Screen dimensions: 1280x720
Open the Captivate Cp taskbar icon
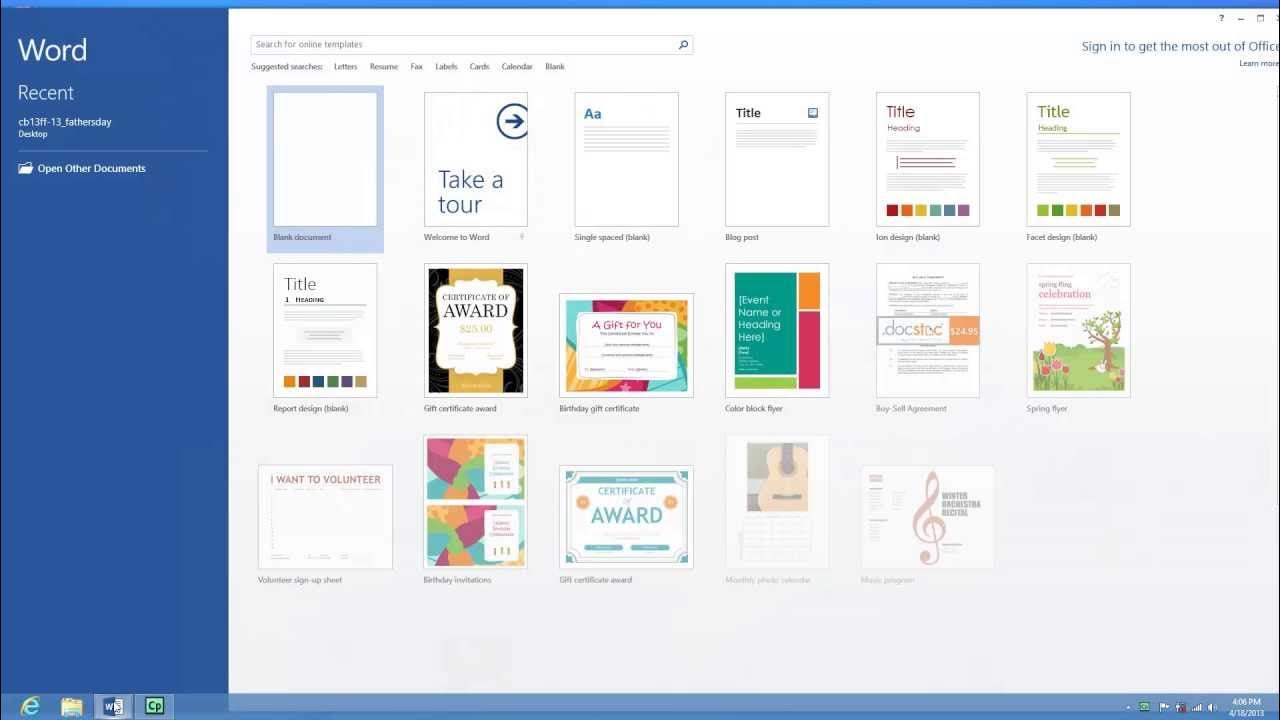(154, 706)
